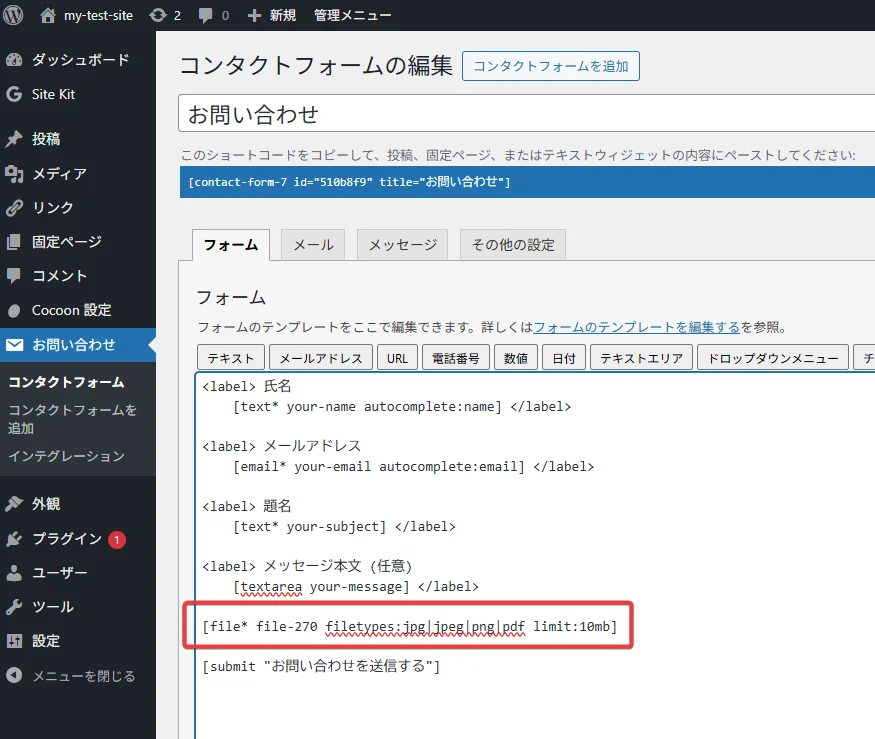Insert a 日付 tag

[x=564, y=358]
